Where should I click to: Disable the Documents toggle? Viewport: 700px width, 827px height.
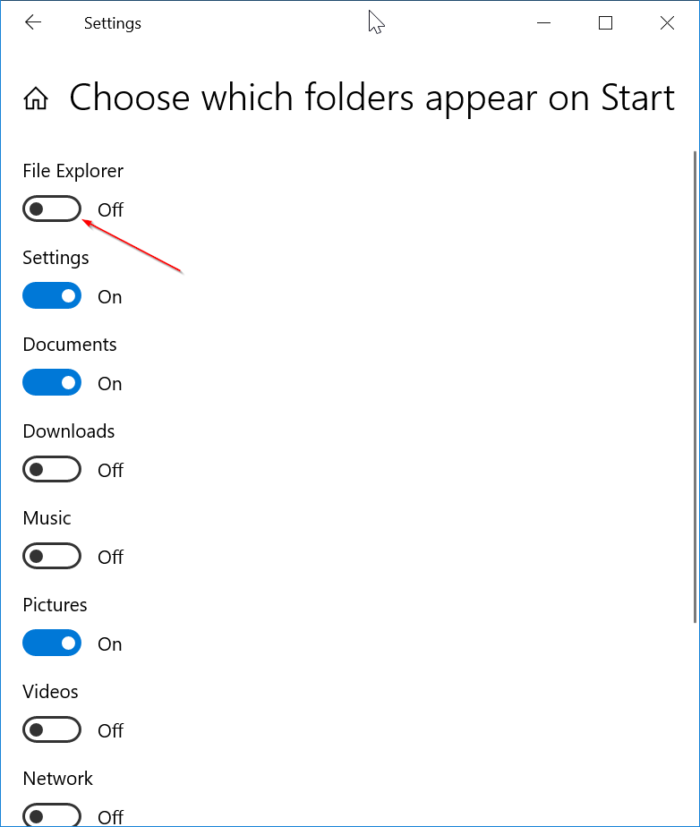(51, 382)
